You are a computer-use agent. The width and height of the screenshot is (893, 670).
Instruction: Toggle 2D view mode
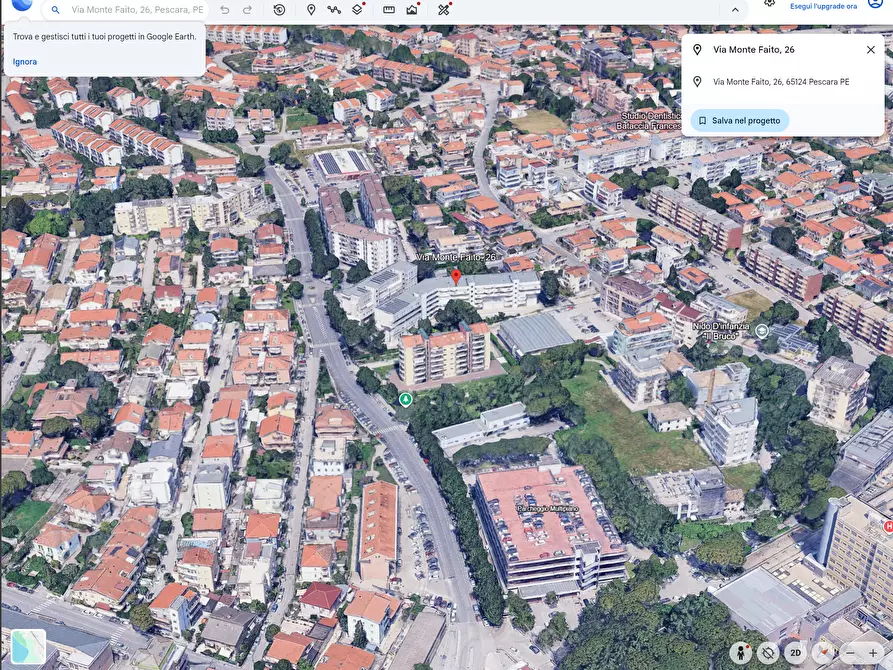(x=795, y=652)
